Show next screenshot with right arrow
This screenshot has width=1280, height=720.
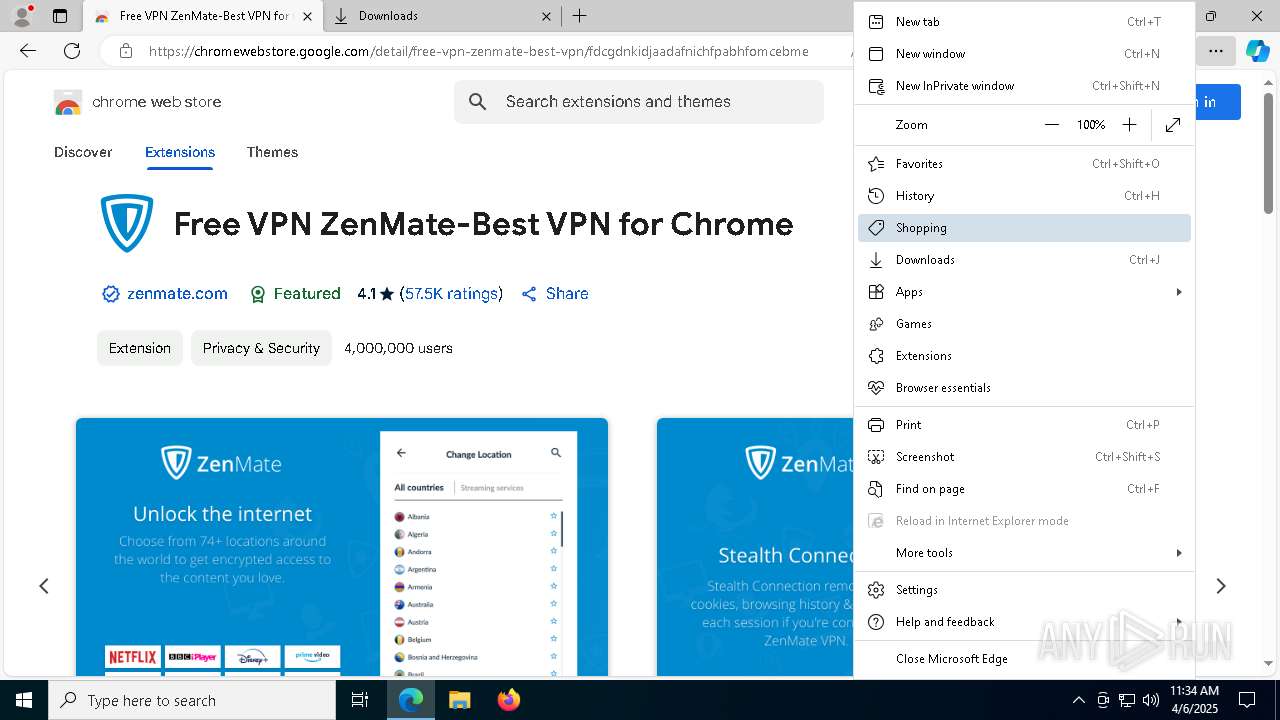[x=1221, y=586]
